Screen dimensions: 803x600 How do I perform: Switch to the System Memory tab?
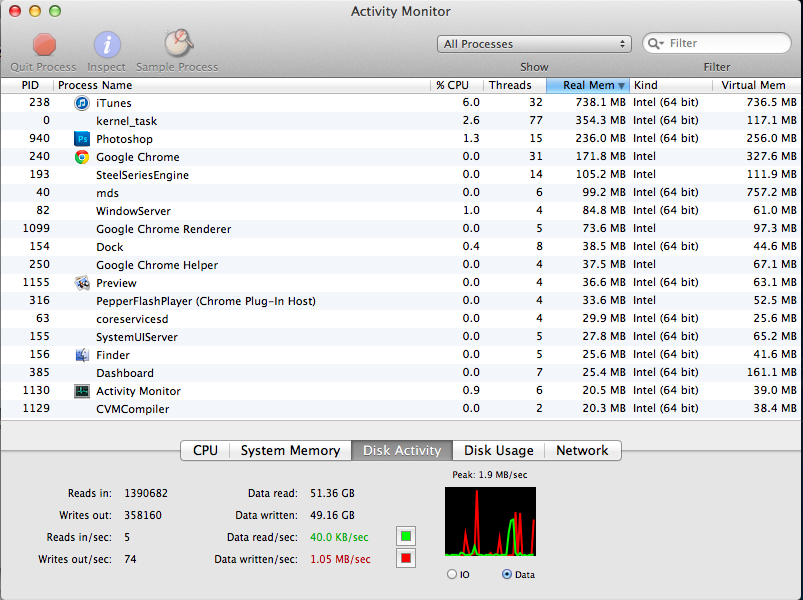(290, 451)
